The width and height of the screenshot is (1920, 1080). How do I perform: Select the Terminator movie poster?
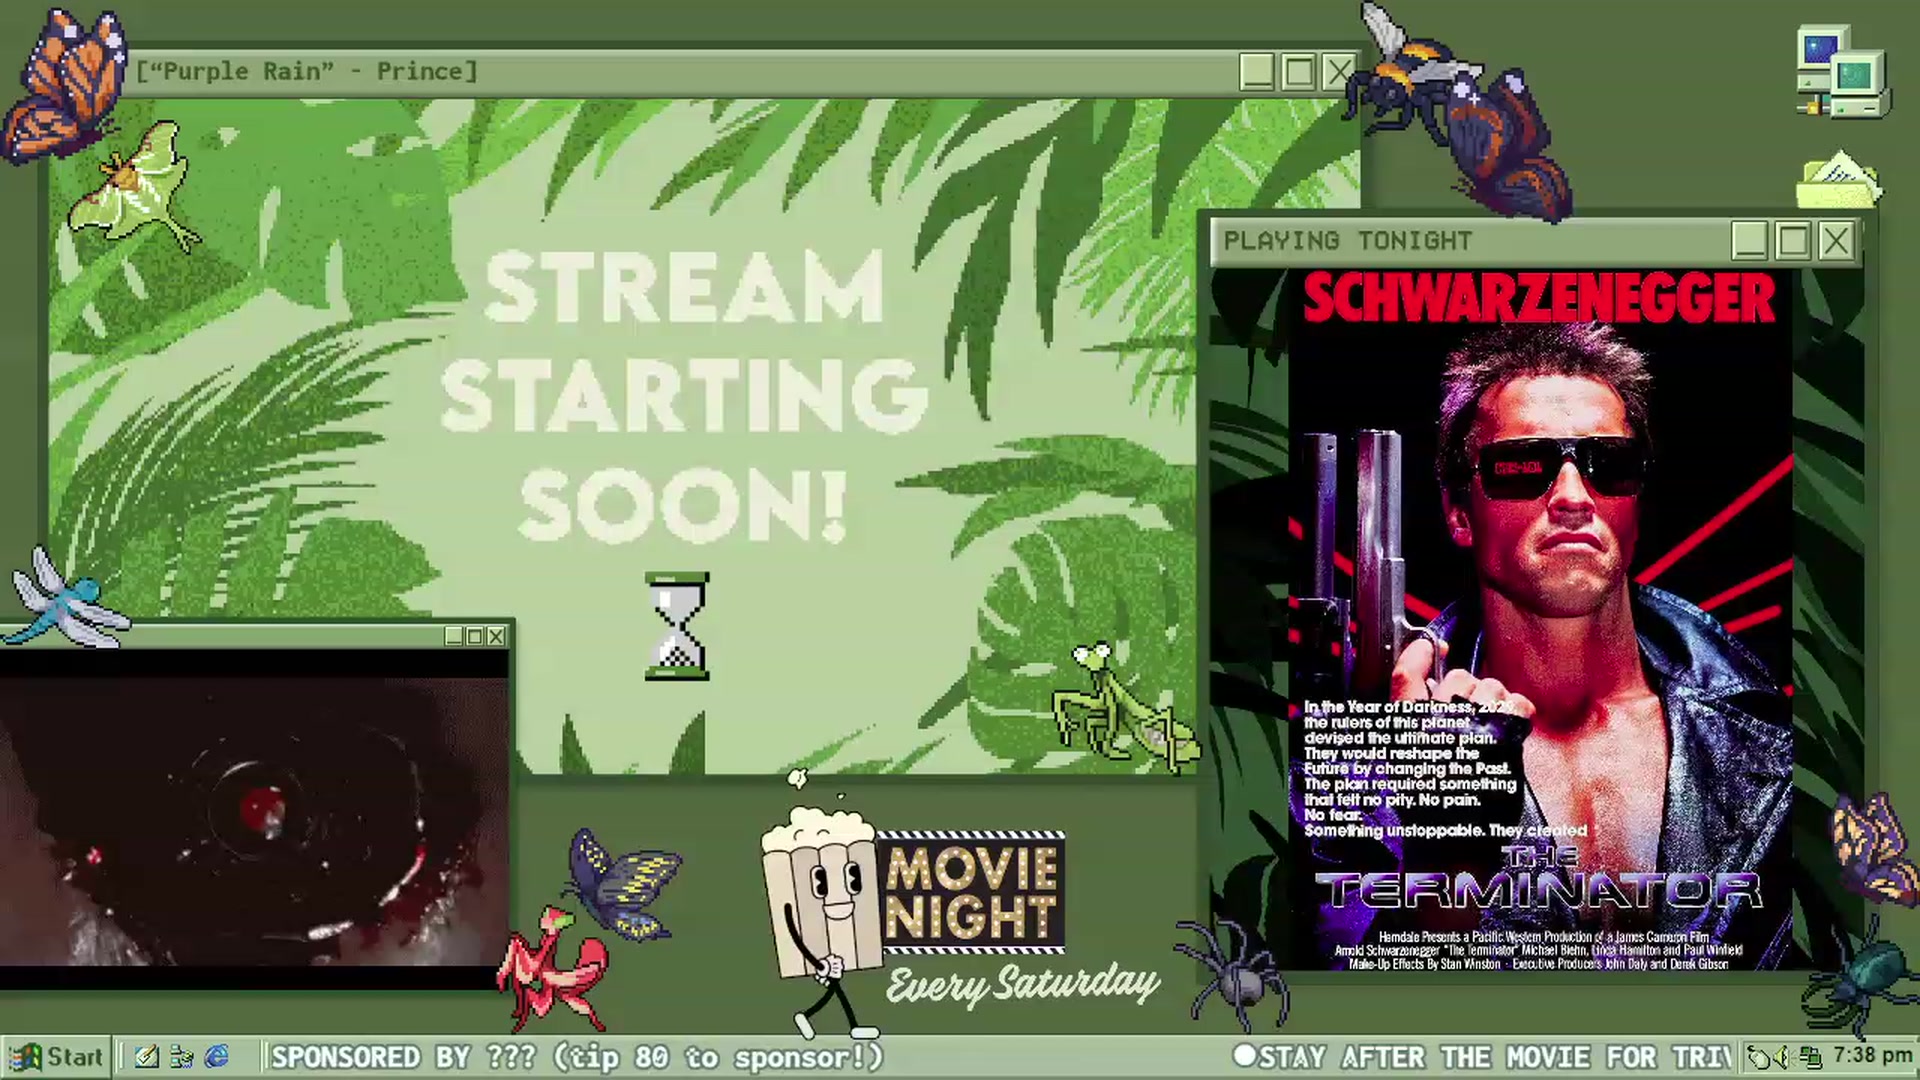[x=1540, y=620]
